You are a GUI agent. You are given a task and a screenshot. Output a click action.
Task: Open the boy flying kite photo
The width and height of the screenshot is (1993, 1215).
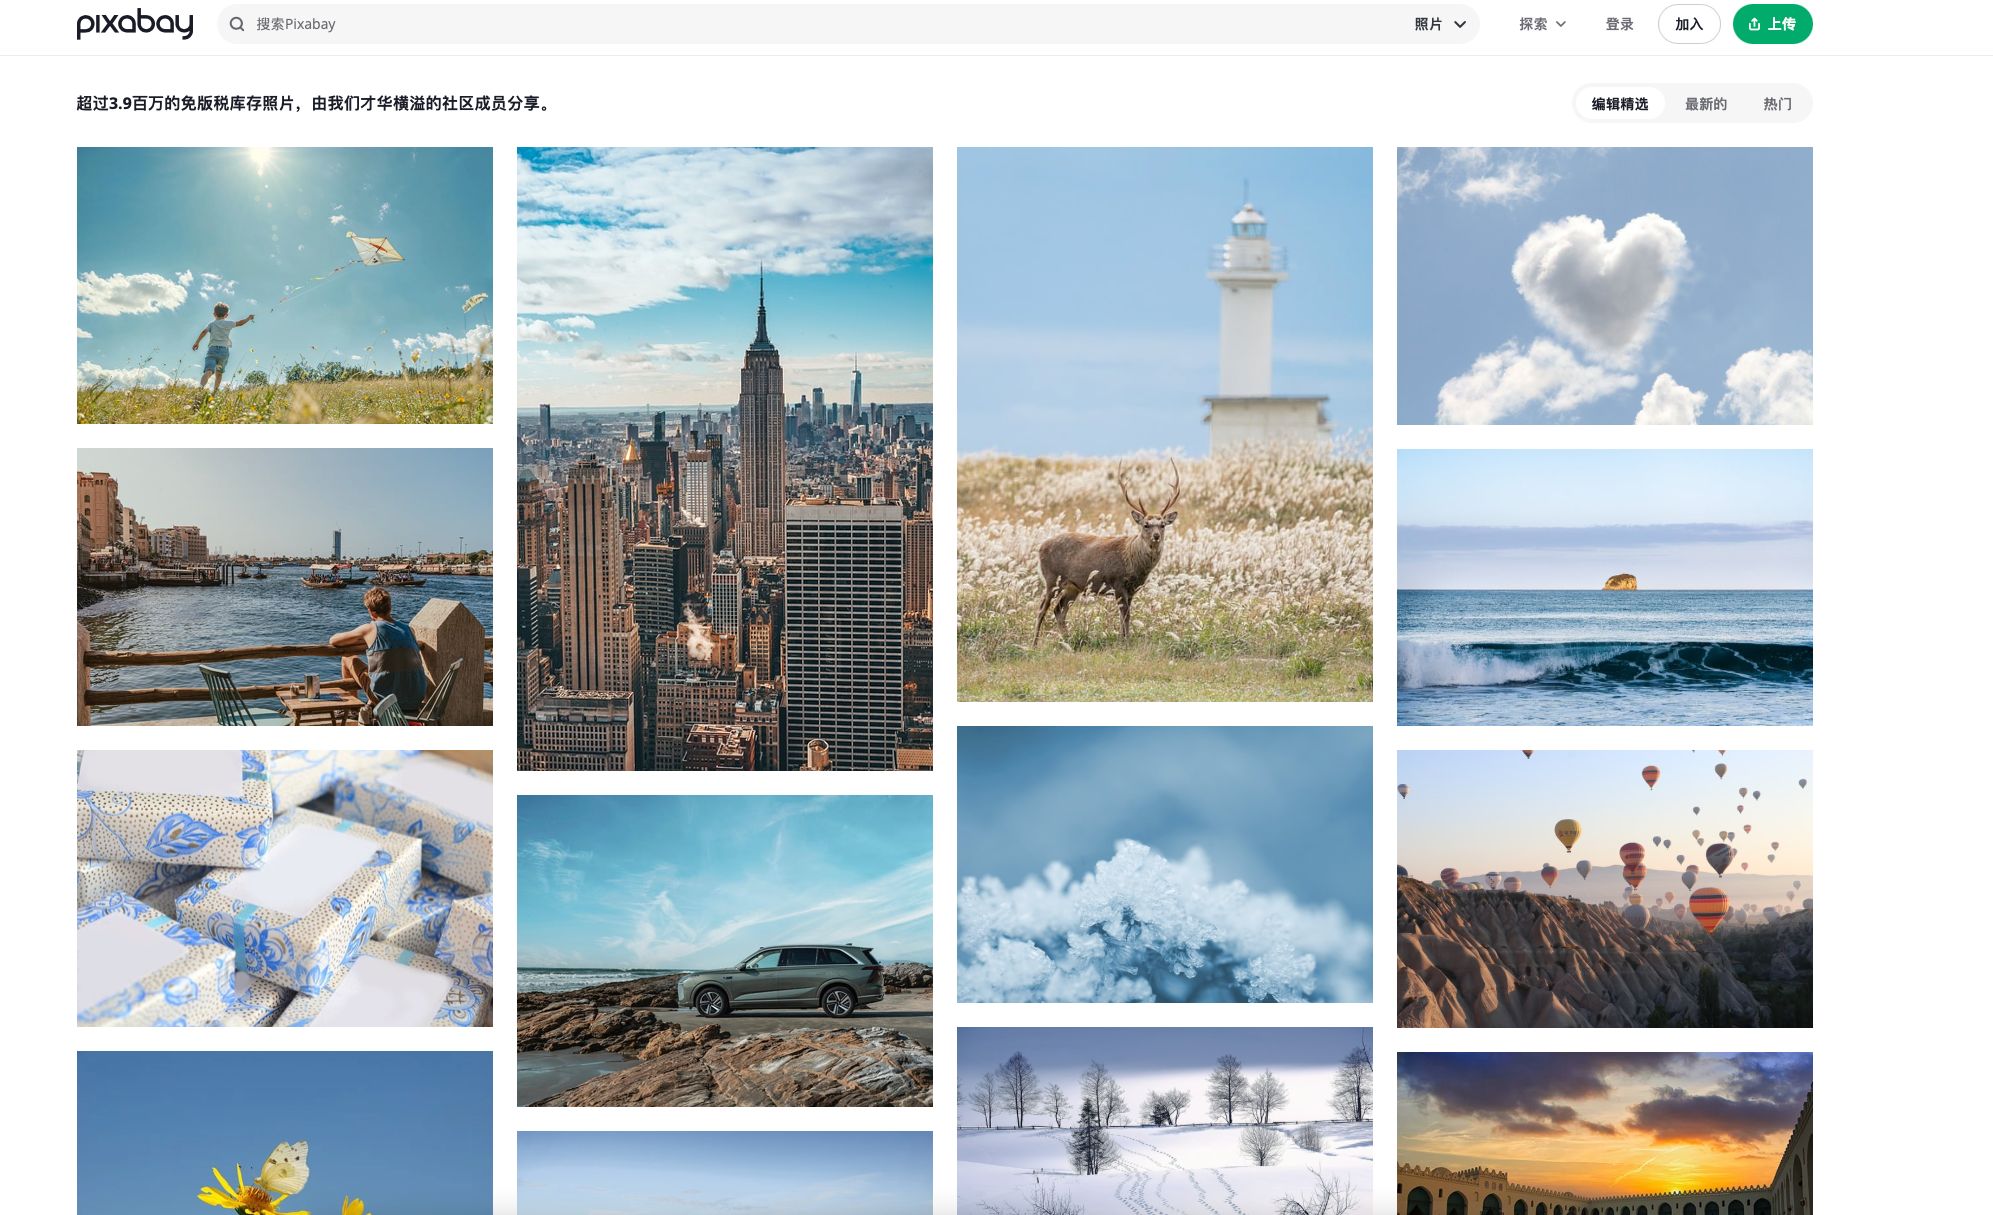[285, 285]
